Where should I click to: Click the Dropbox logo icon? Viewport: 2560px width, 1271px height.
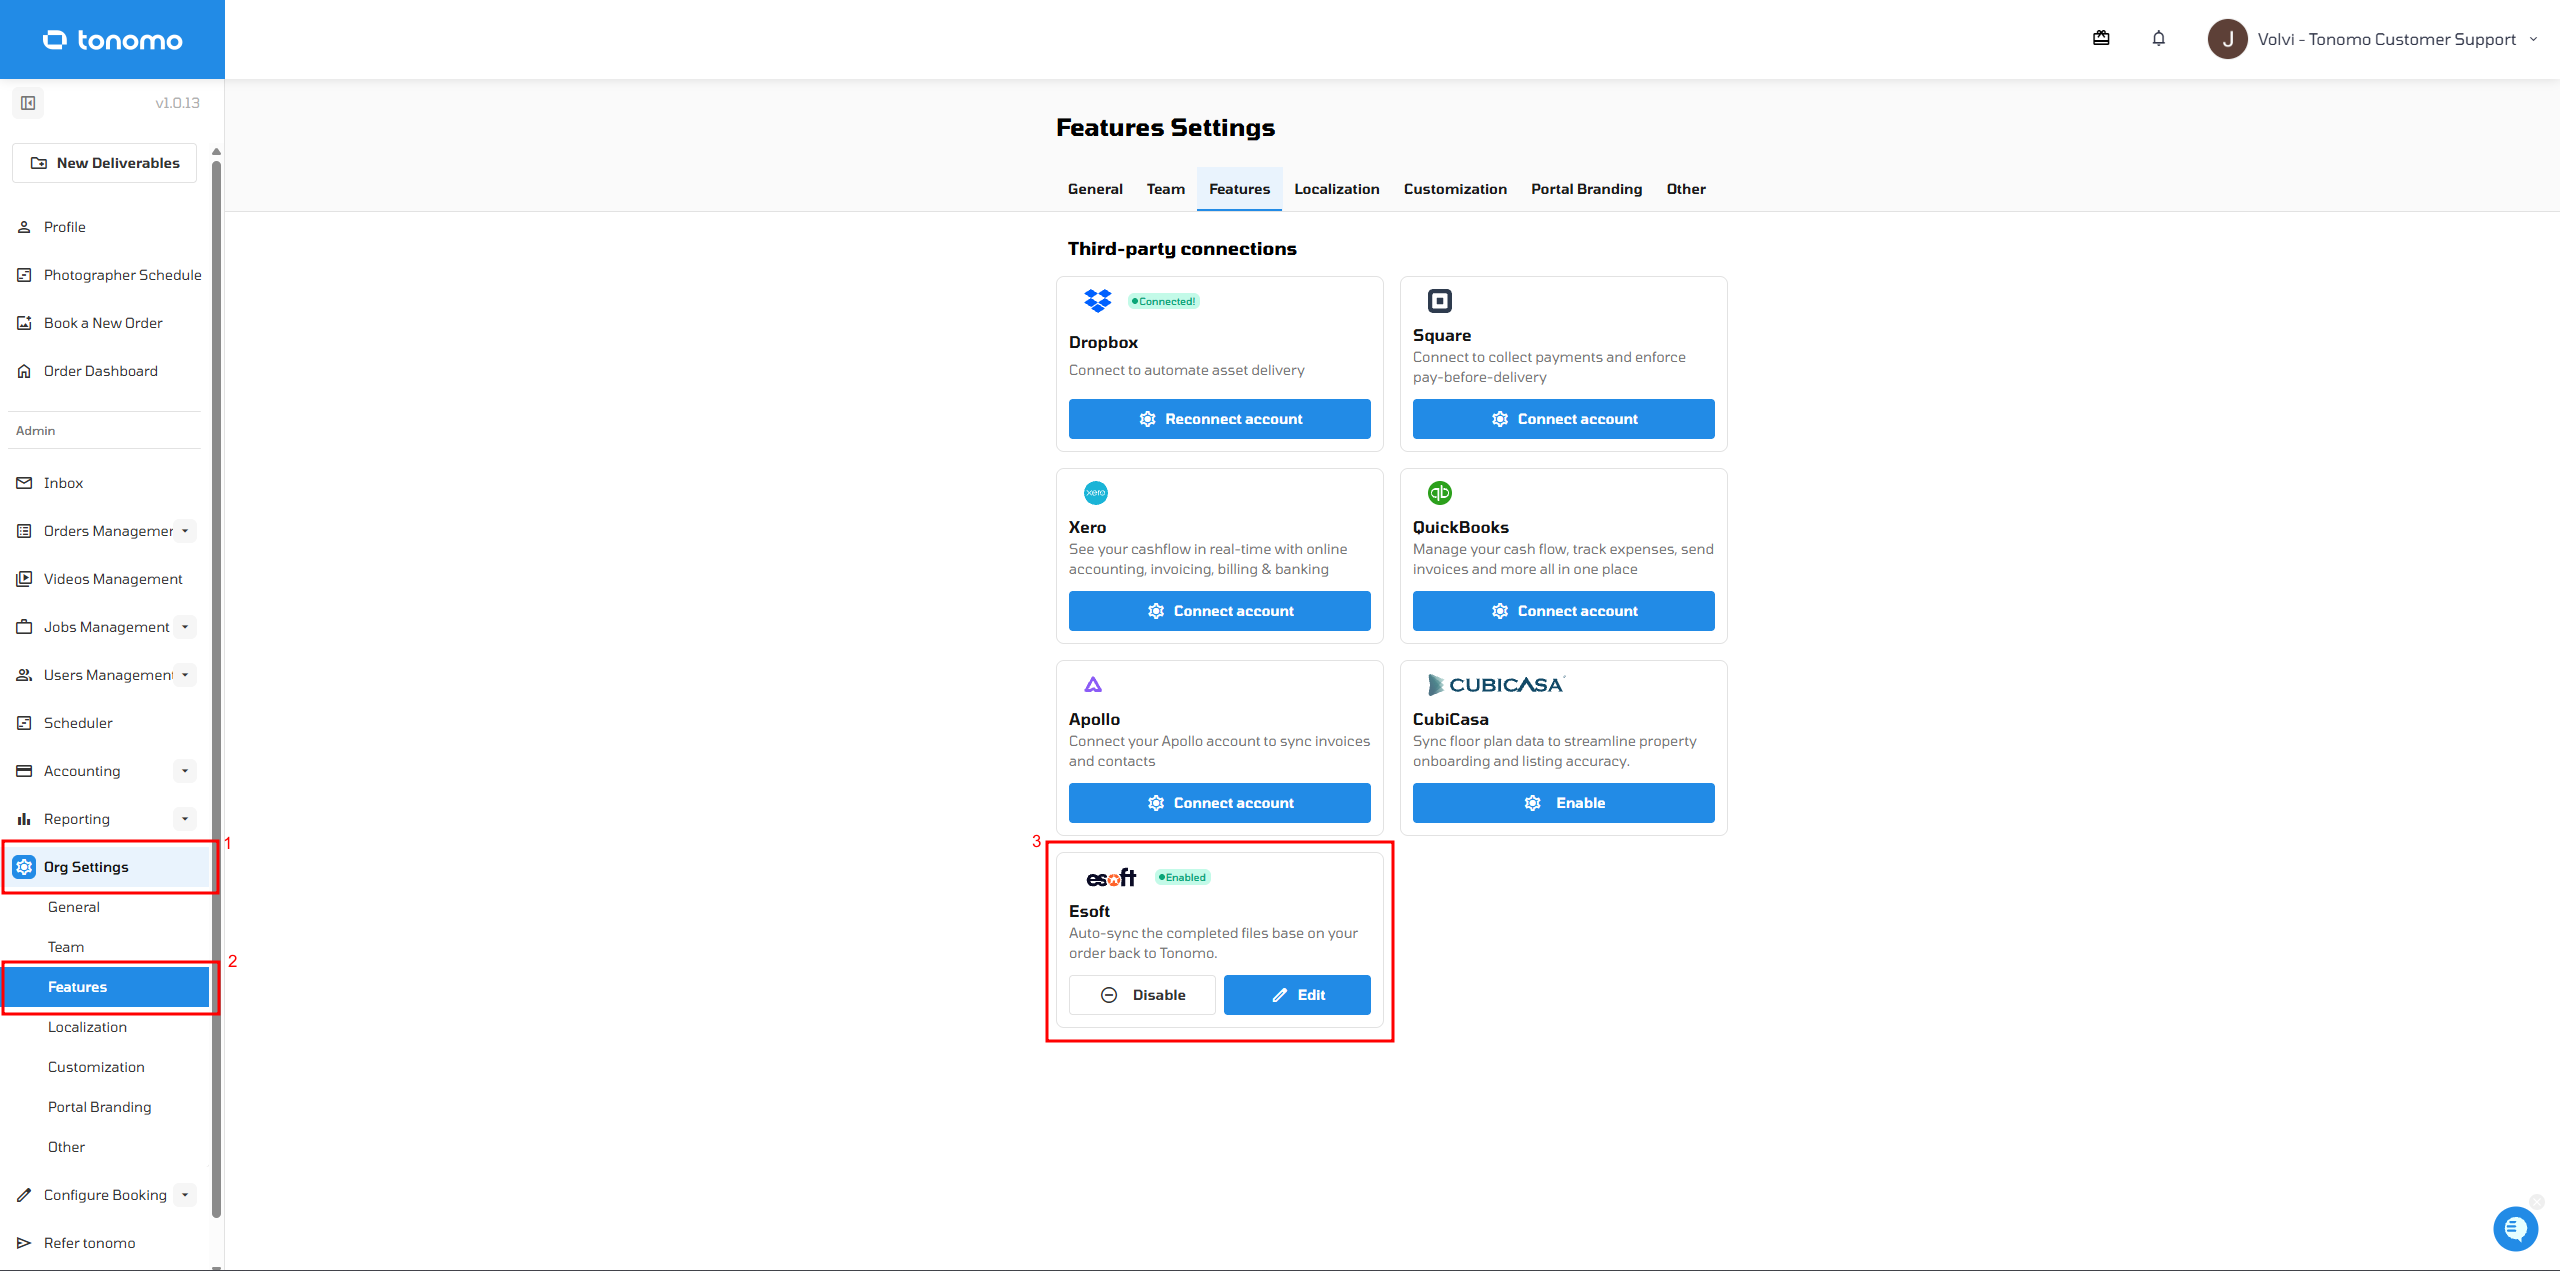coord(1097,300)
